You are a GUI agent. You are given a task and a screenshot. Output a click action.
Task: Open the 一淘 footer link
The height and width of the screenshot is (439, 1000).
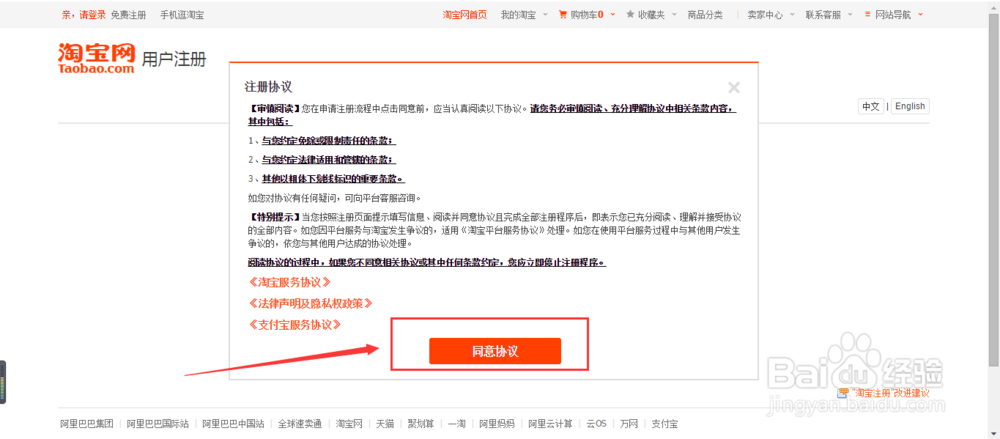457,424
